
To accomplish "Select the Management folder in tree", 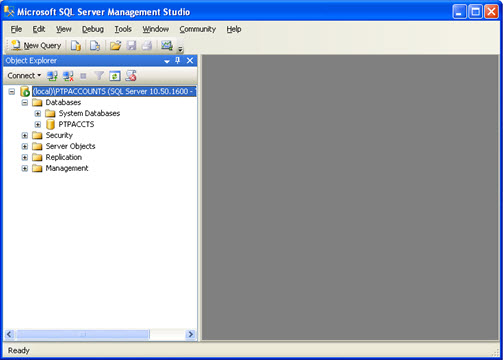I will tap(67, 168).
